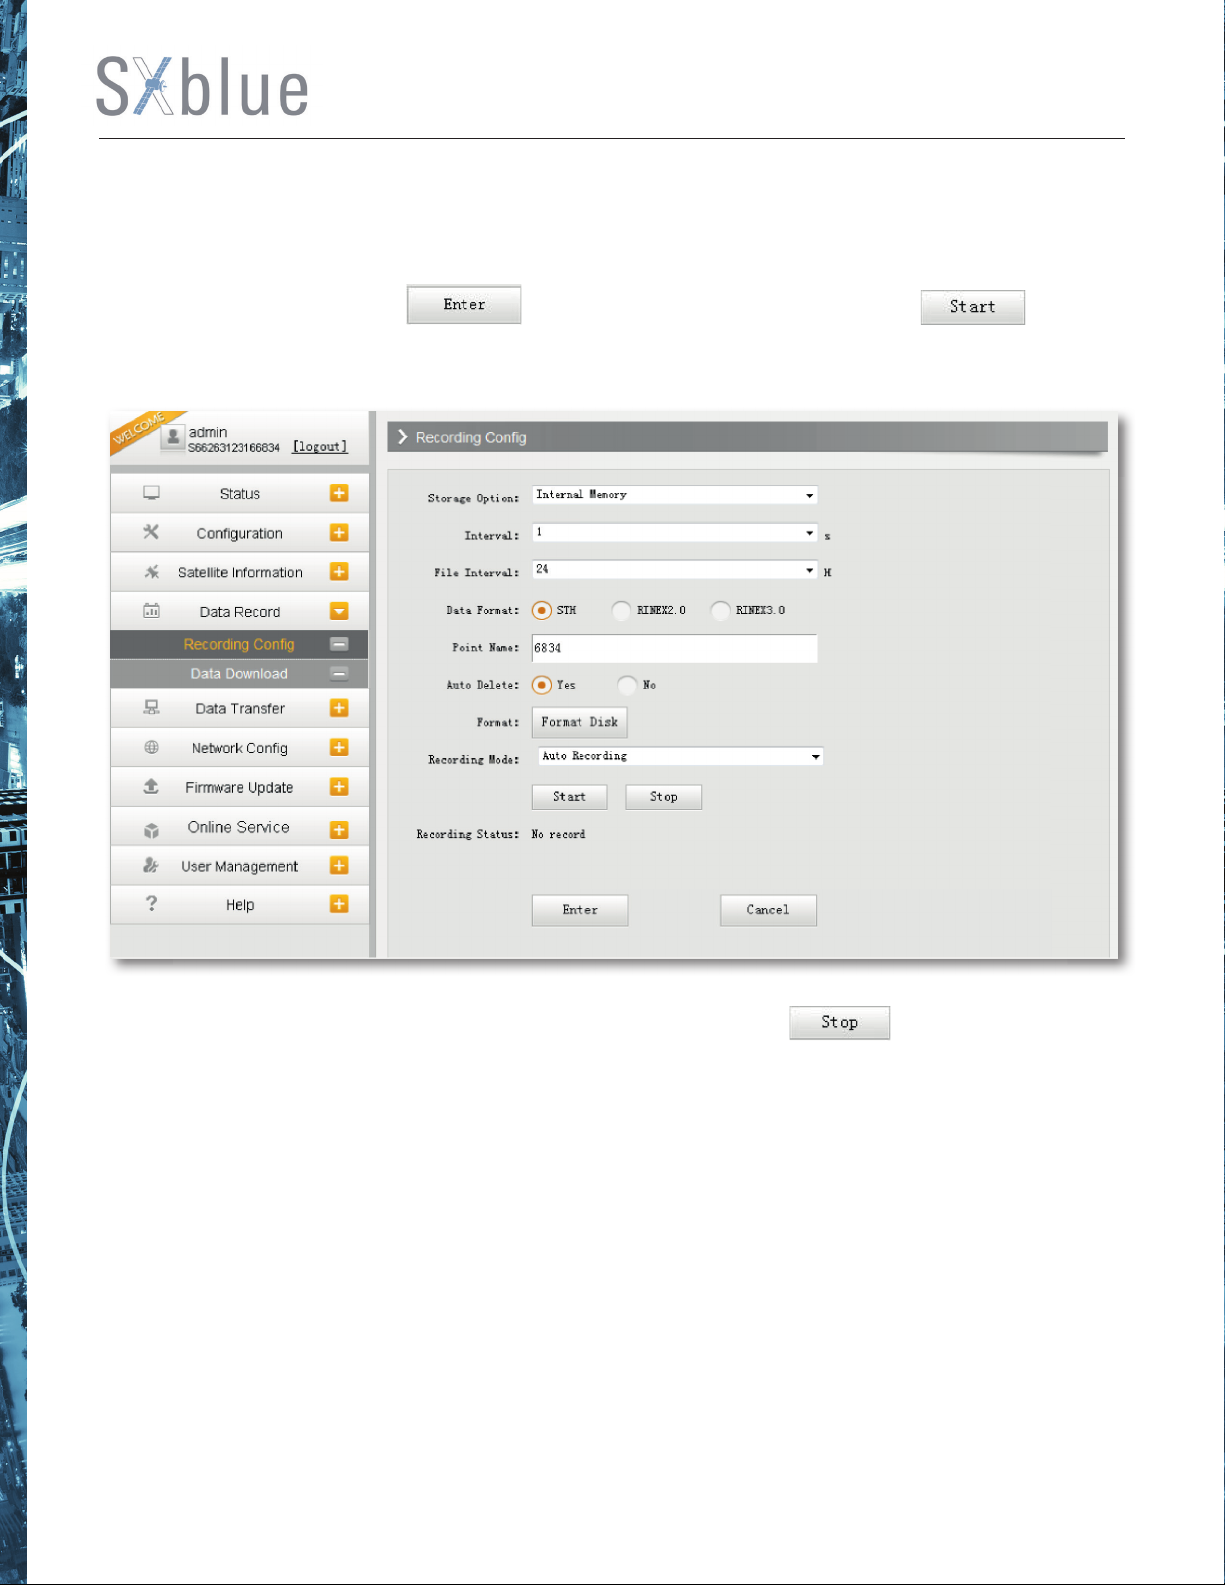The width and height of the screenshot is (1225, 1585).
Task: Click the 'No record' recording status text
Action: pos(558,834)
